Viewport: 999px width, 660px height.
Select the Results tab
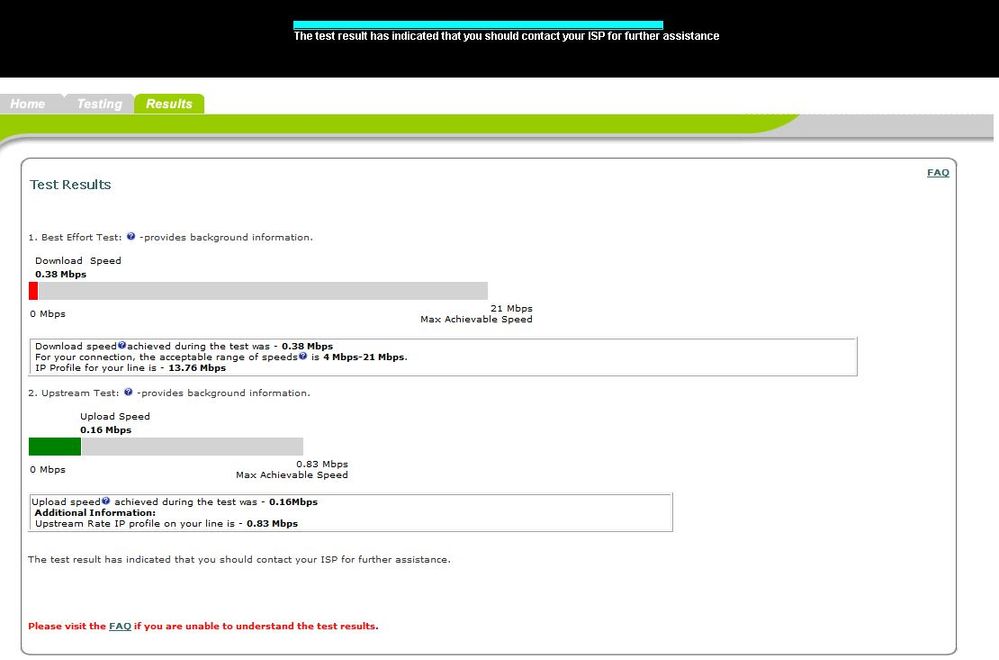coord(169,104)
